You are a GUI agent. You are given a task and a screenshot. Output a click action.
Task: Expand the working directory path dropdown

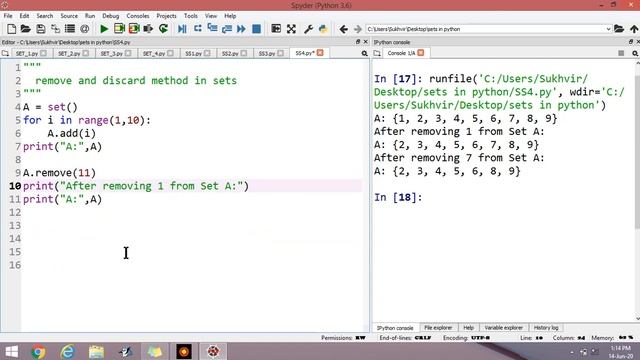608,29
